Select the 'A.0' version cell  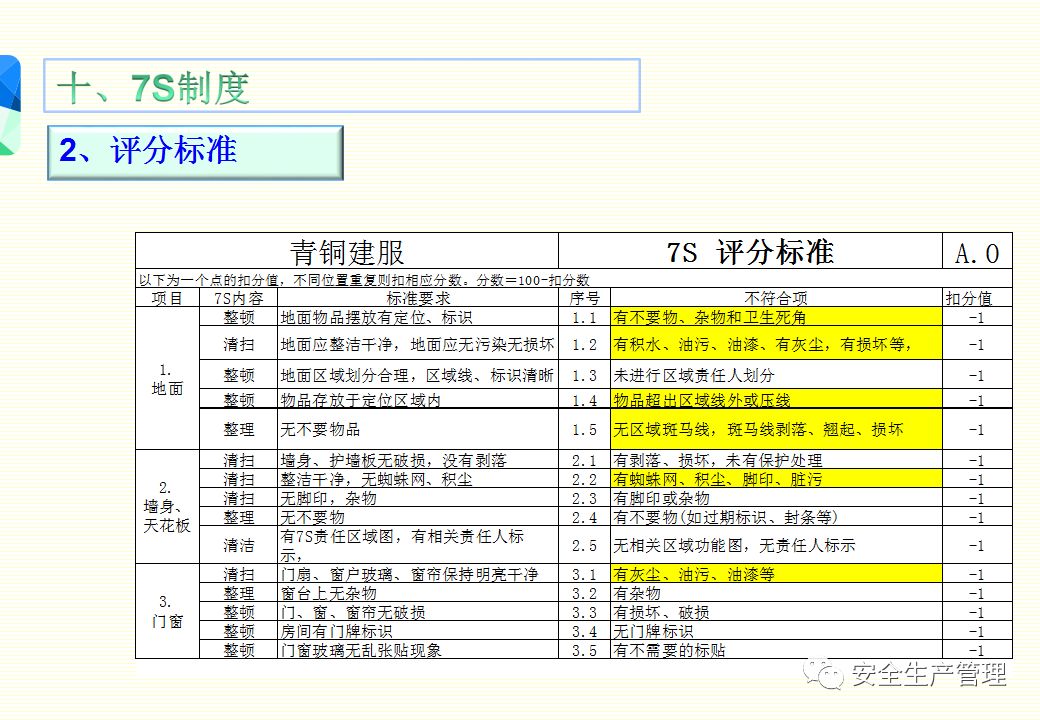(x=977, y=251)
